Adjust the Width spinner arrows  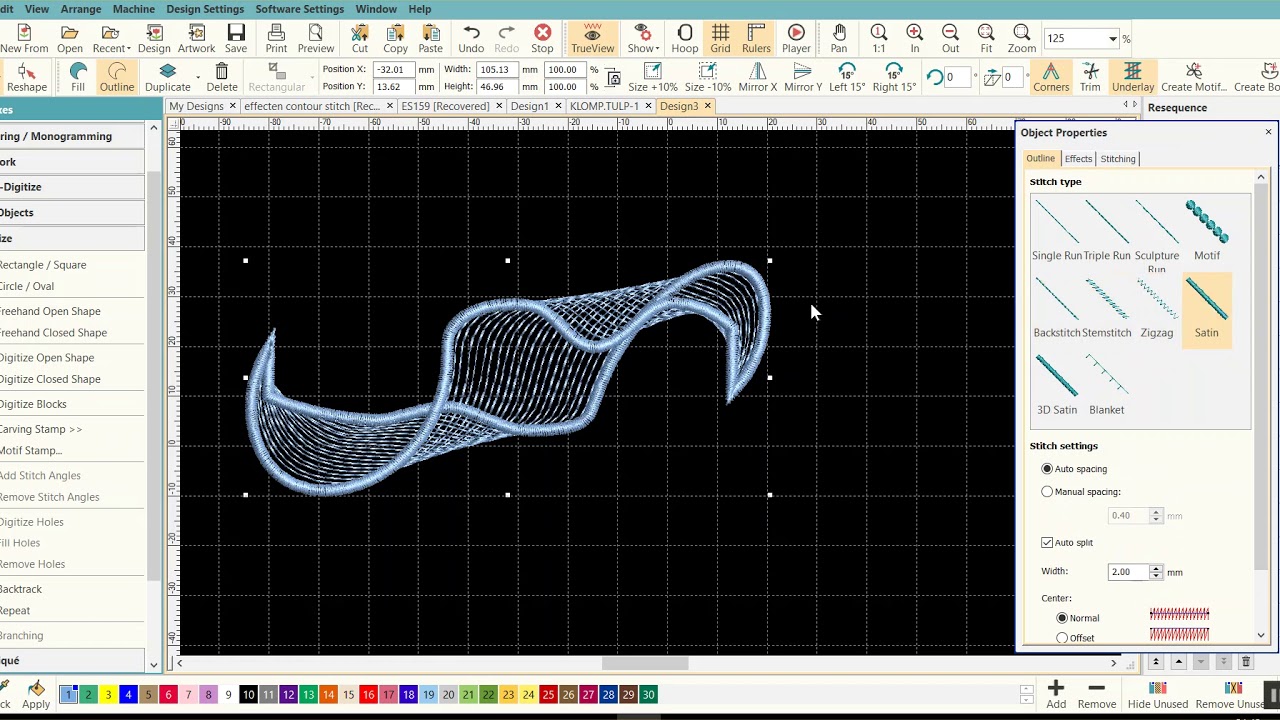click(1156, 572)
